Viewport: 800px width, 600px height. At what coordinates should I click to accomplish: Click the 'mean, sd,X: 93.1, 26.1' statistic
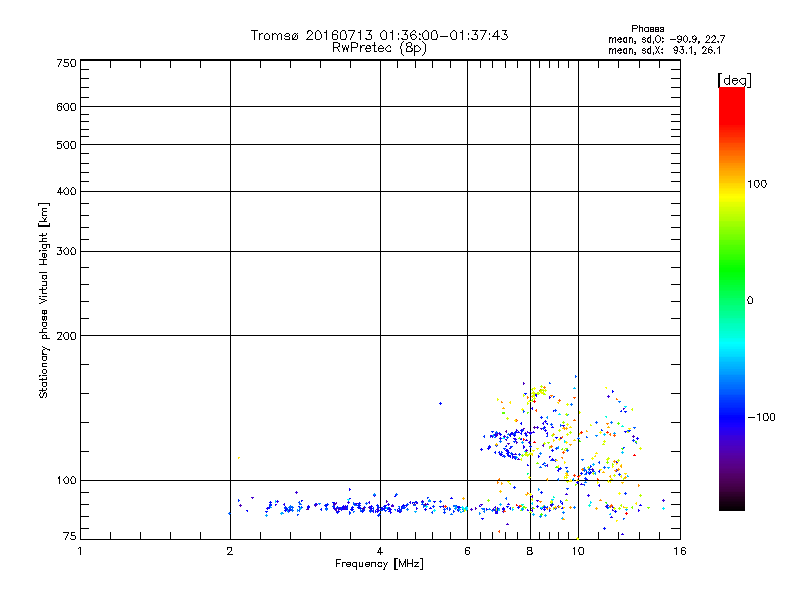(x=665, y=50)
